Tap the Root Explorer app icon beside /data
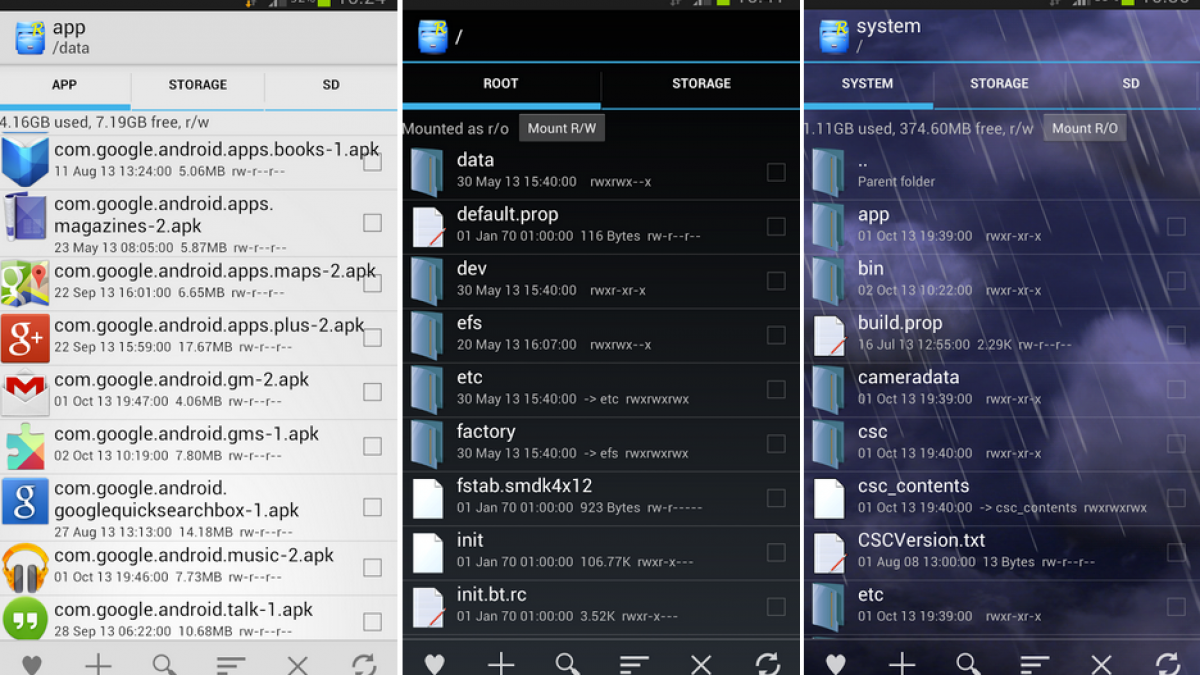The image size is (1200, 675). point(28,37)
